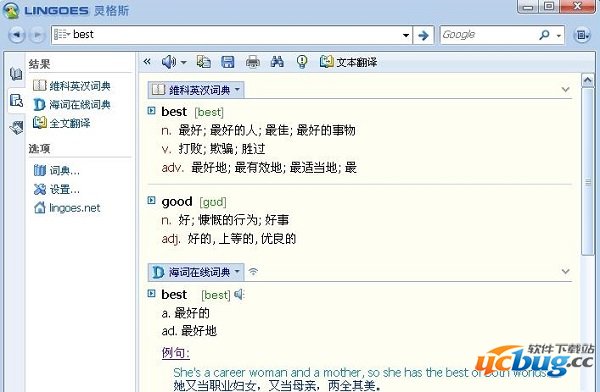Screen dimensions: 600x392
Task: Open the 文本翻译 text translation button
Action: click(348, 62)
